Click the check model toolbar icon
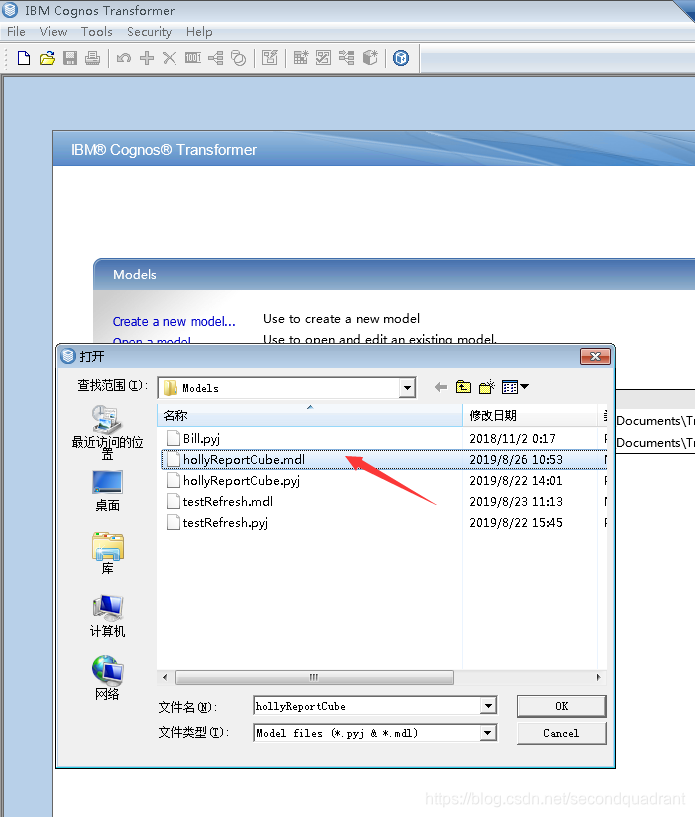 [x=324, y=58]
